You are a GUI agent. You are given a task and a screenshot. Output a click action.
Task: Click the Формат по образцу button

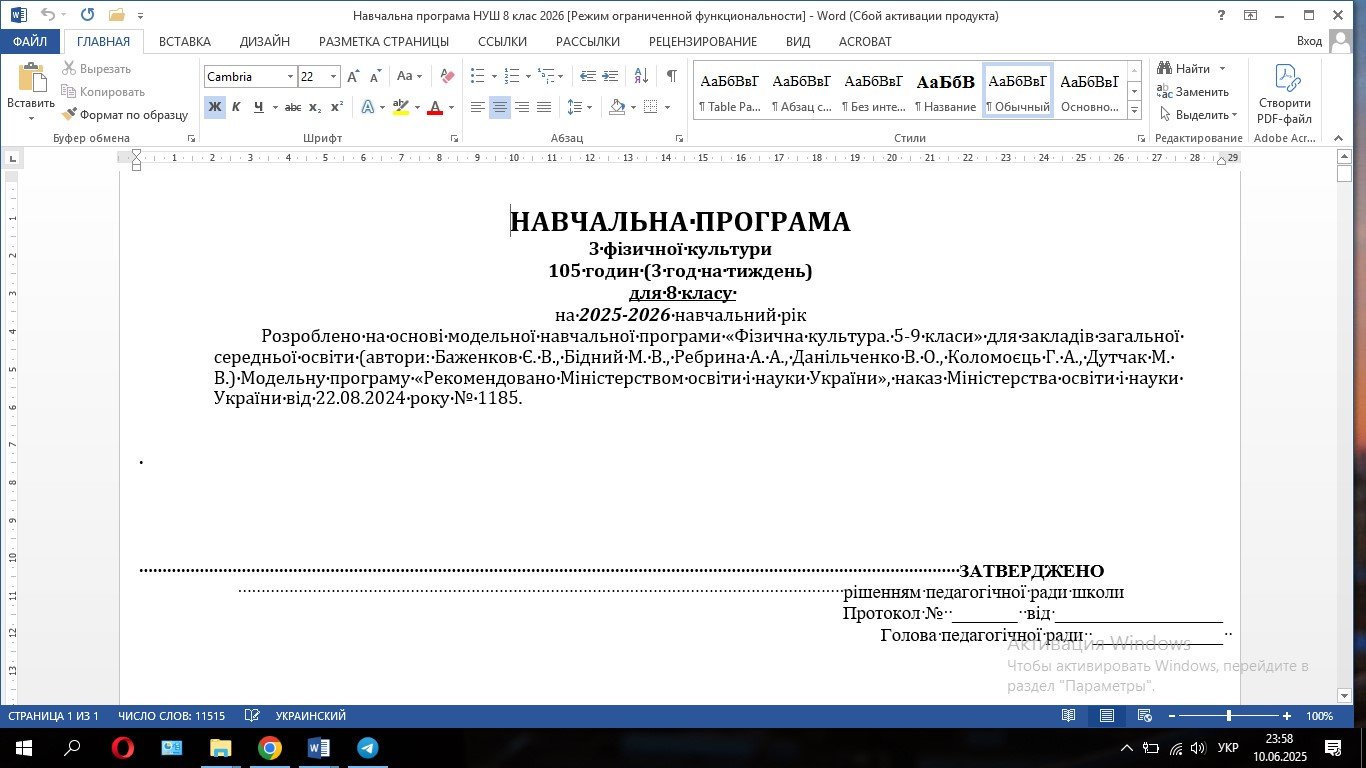(125, 114)
